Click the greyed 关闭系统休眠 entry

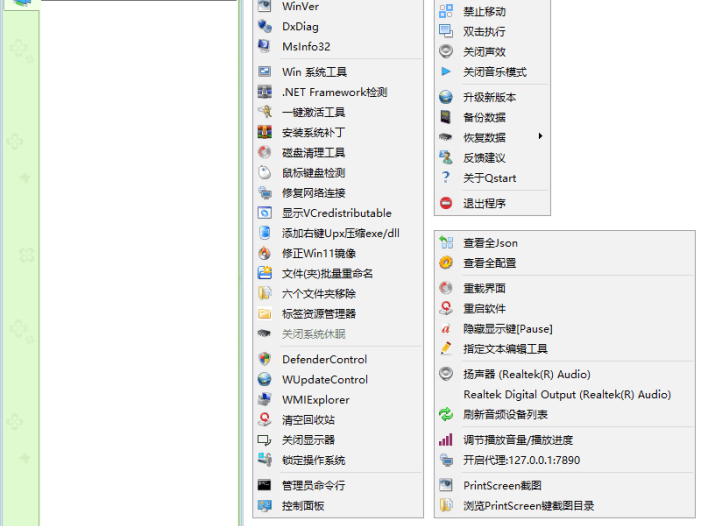tap(338, 334)
